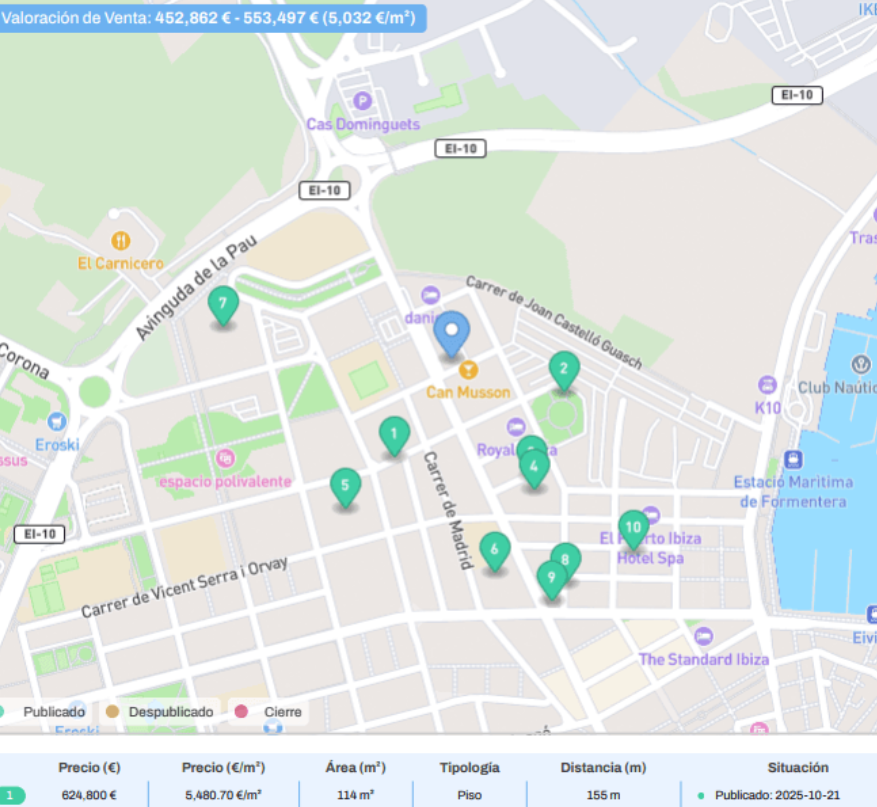
Task: Toggle the Despublicado legend filter
Action: click(x=113, y=712)
